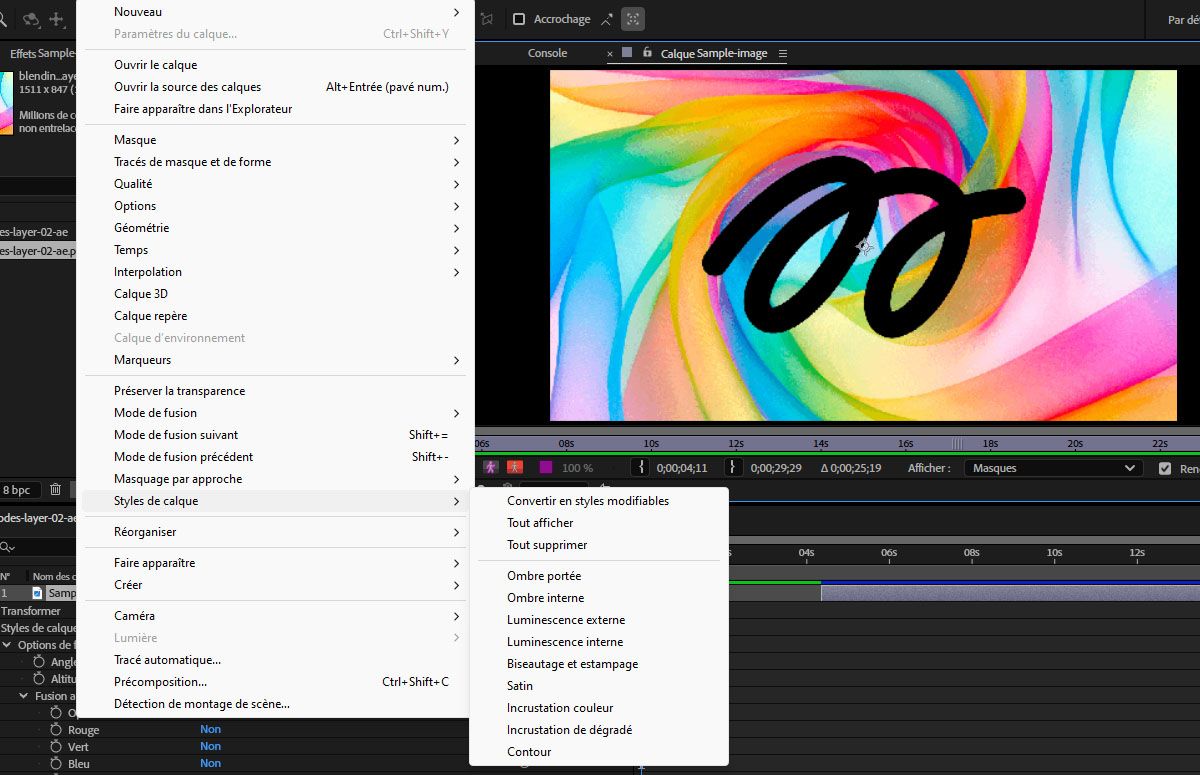
Task: Click the set in-point bracket button
Action: [x=642, y=468]
